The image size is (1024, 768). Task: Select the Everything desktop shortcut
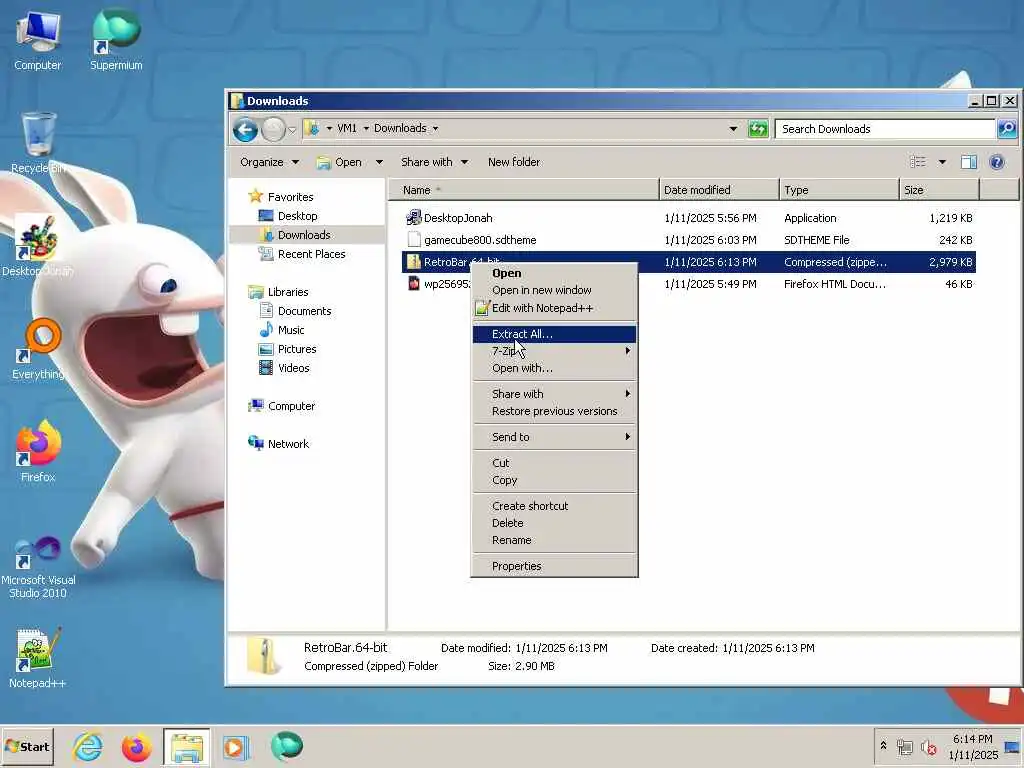coord(38,349)
